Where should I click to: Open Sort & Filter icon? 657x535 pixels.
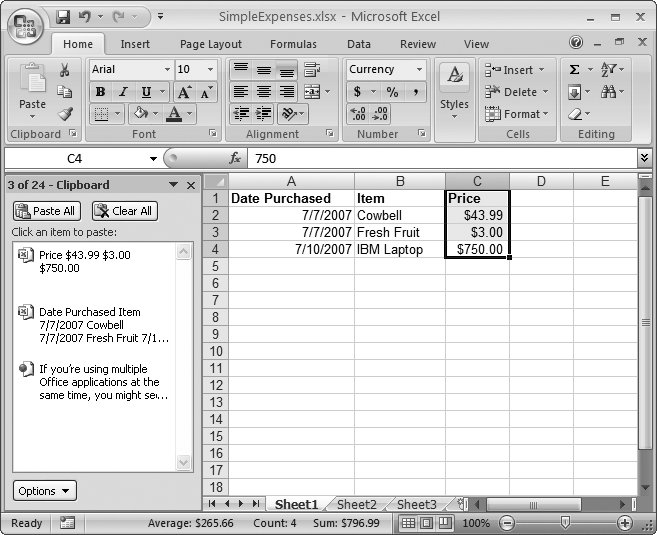[608, 69]
